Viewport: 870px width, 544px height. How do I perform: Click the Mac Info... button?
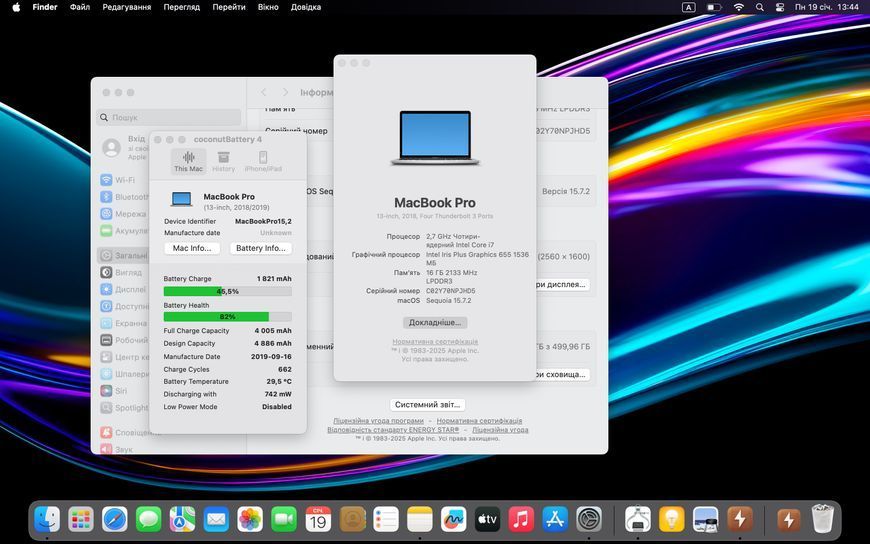[192, 248]
